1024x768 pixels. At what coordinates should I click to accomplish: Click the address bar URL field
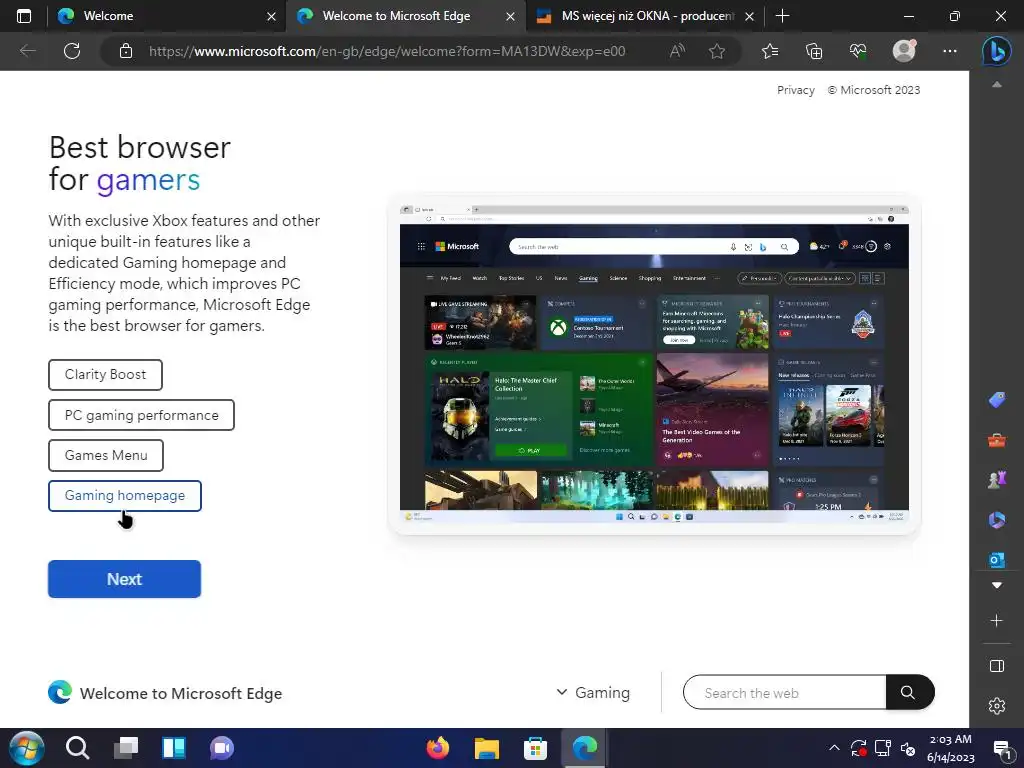point(387,51)
